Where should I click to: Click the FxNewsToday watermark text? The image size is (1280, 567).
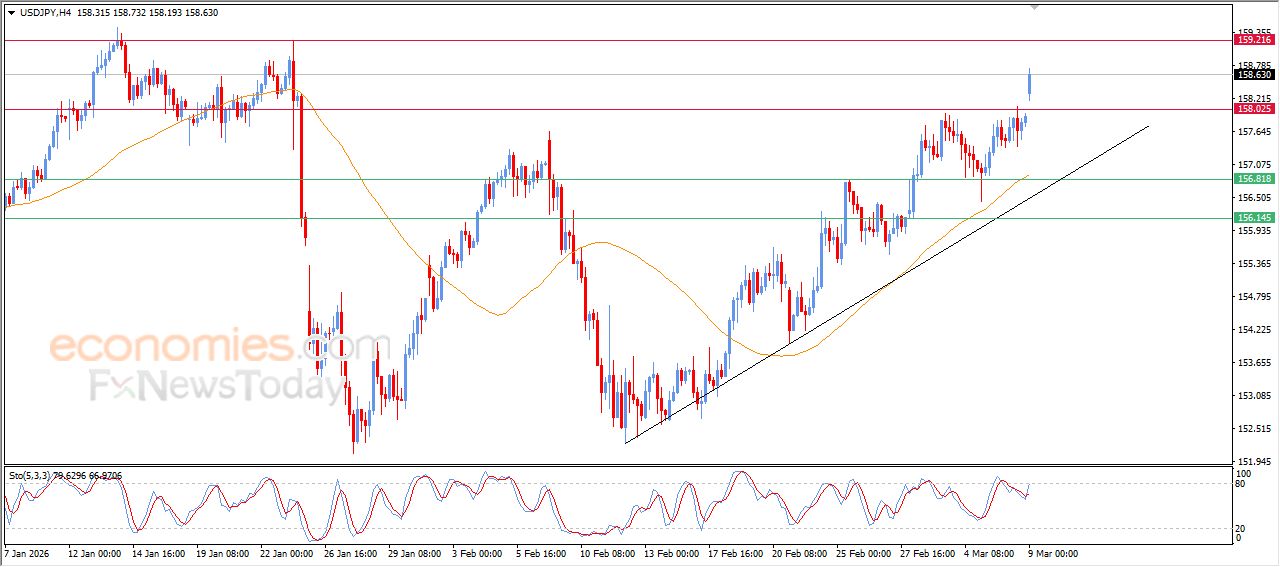[215, 385]
